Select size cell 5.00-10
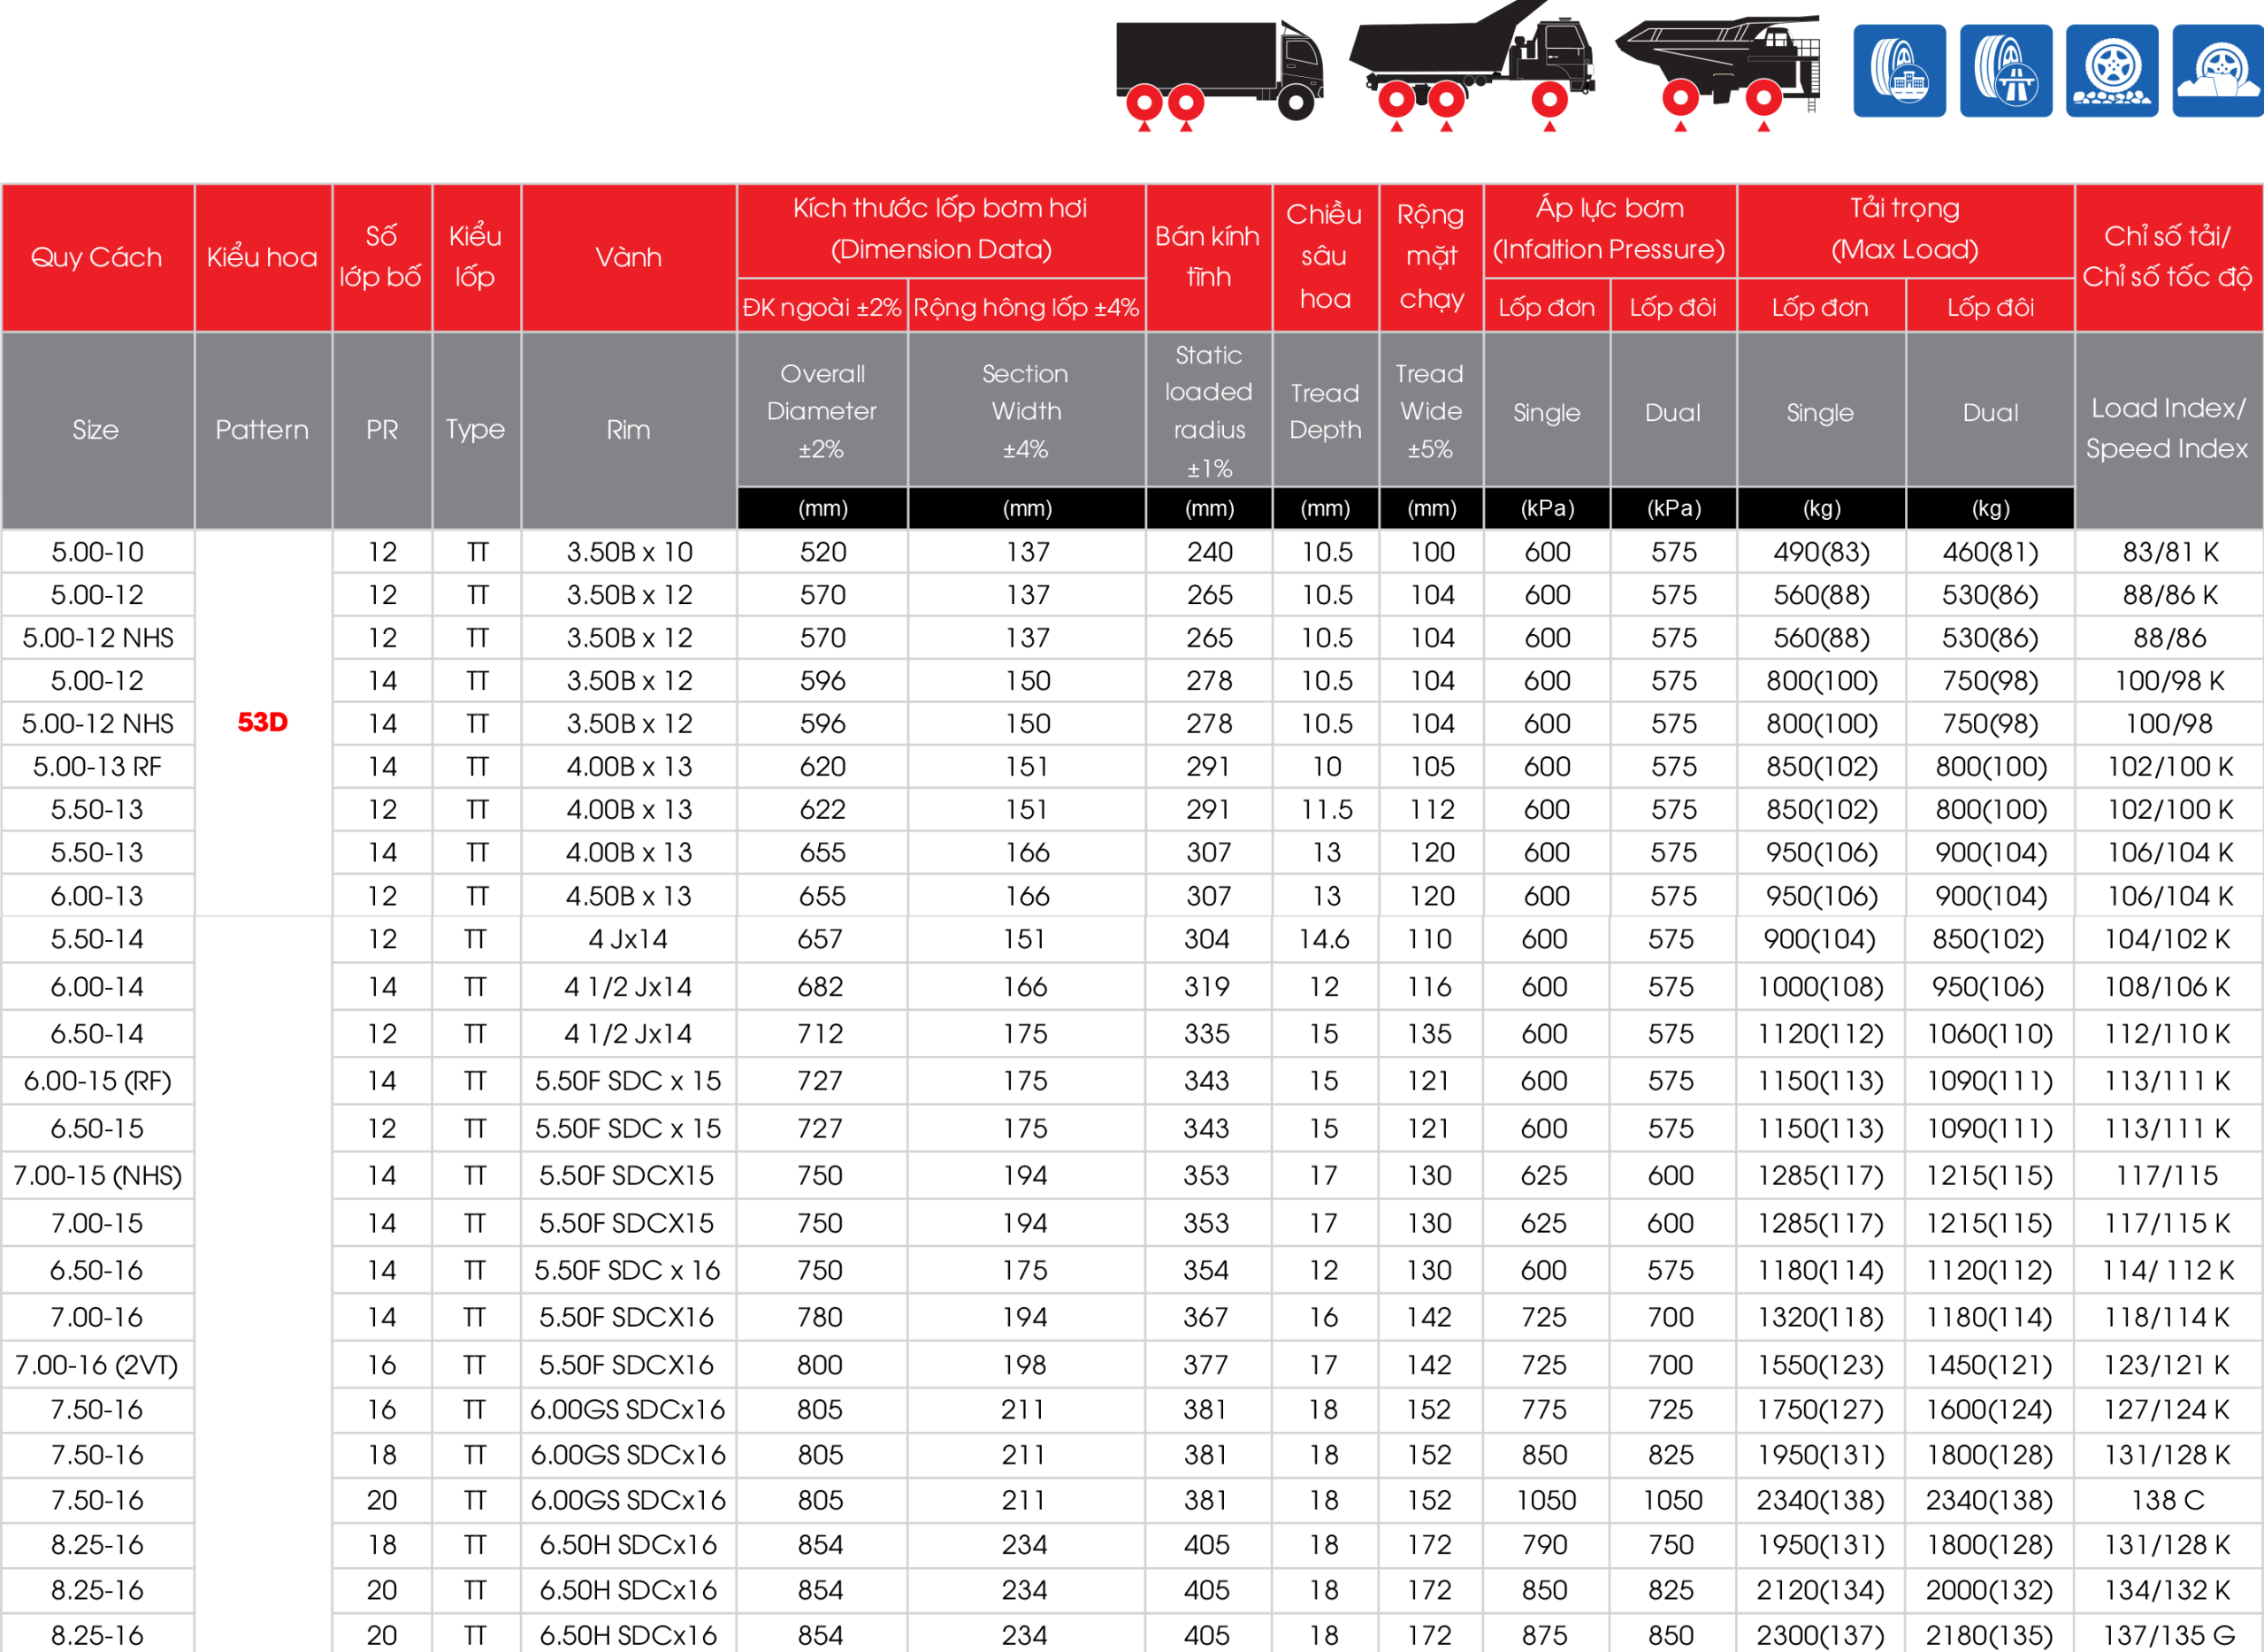2264x1652 pixels. (x=97, y=552)
